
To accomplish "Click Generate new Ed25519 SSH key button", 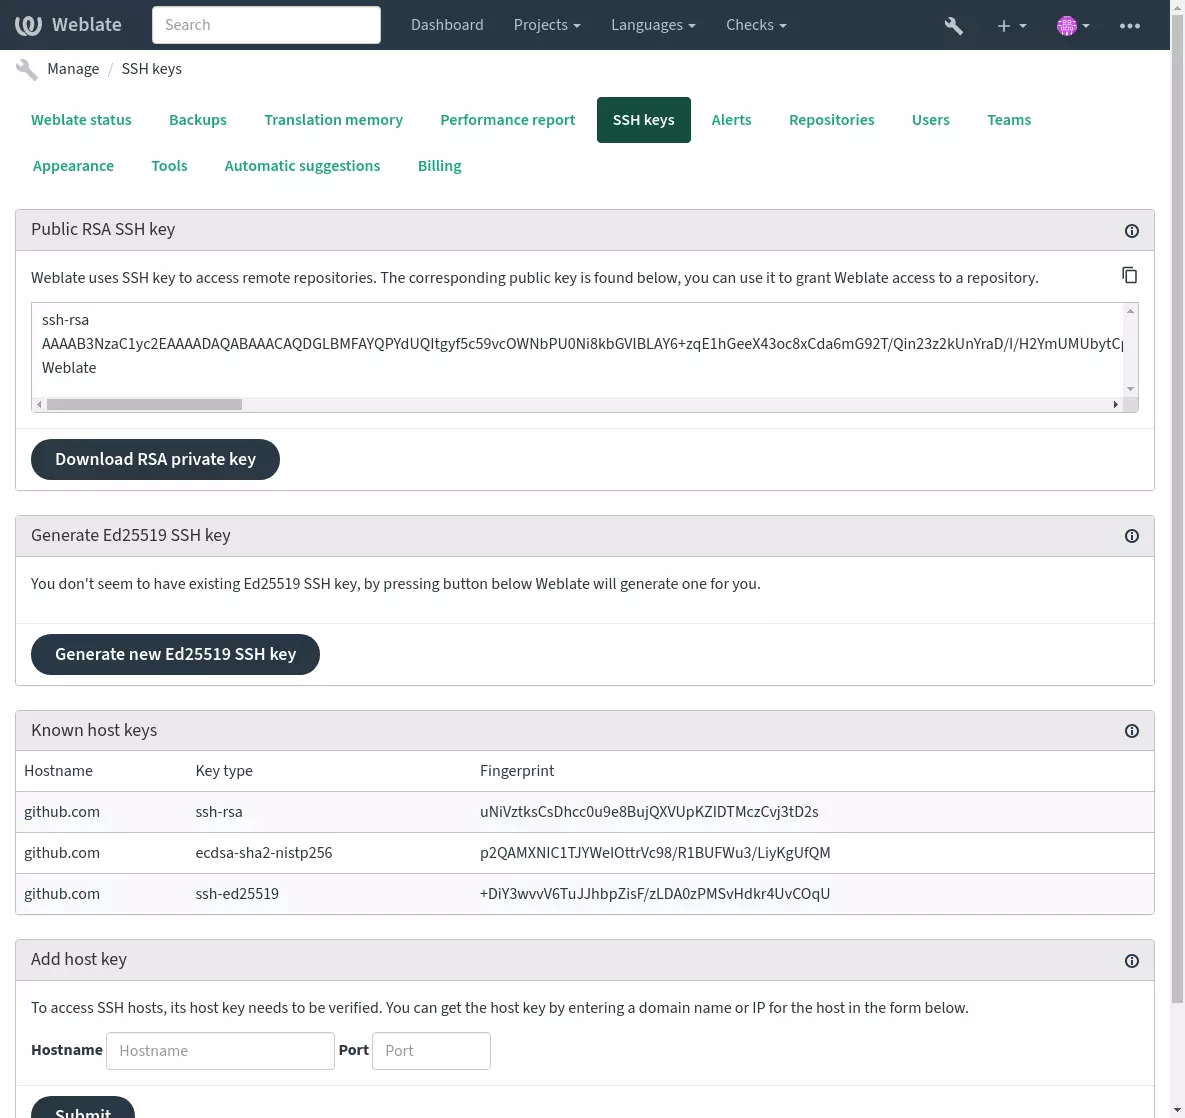I will 175,655.
